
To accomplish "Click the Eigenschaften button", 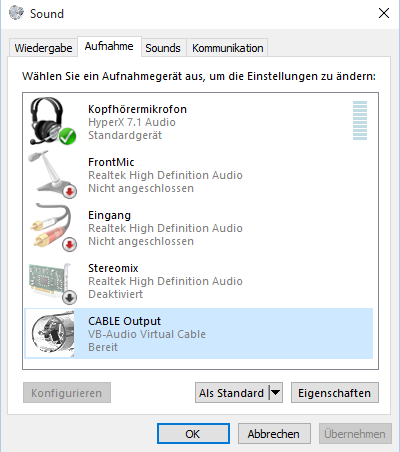I will point(335,393).
